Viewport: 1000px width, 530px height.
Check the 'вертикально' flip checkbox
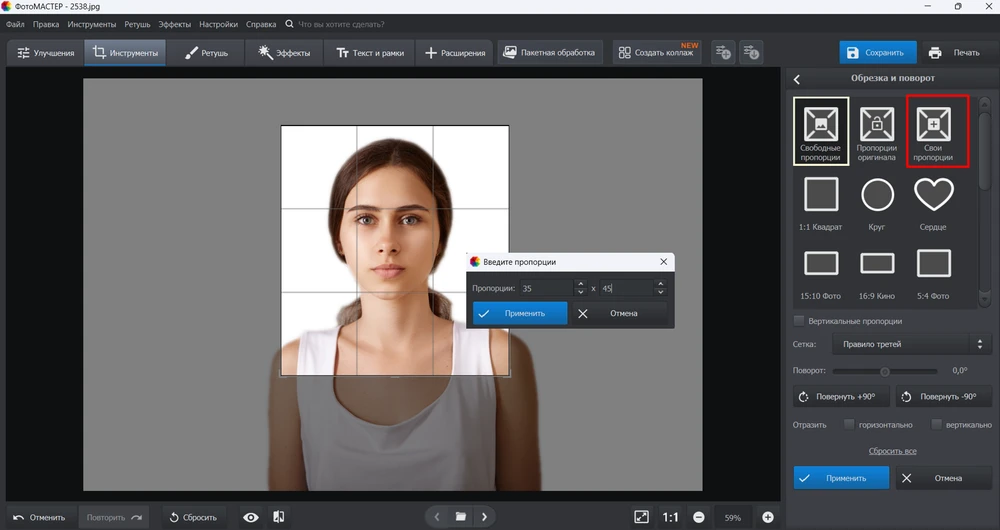point(936,424)
